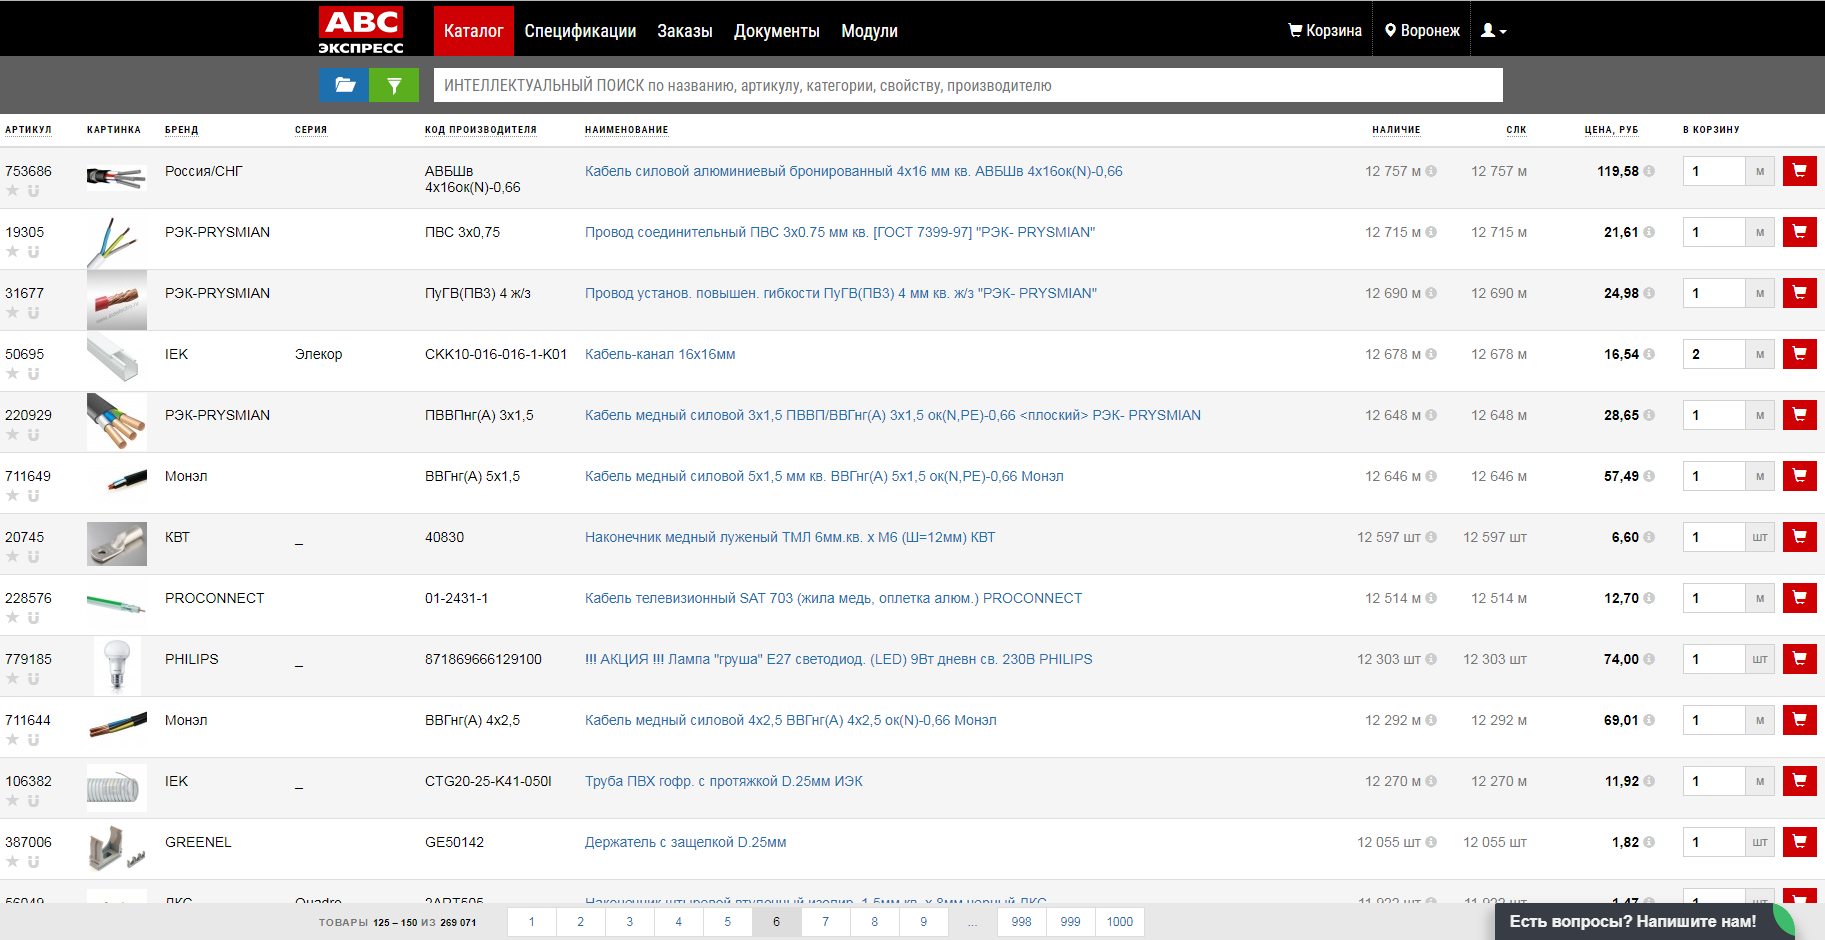Go to page 7 in pagination

pyautogui.click(x=825, y=922)
